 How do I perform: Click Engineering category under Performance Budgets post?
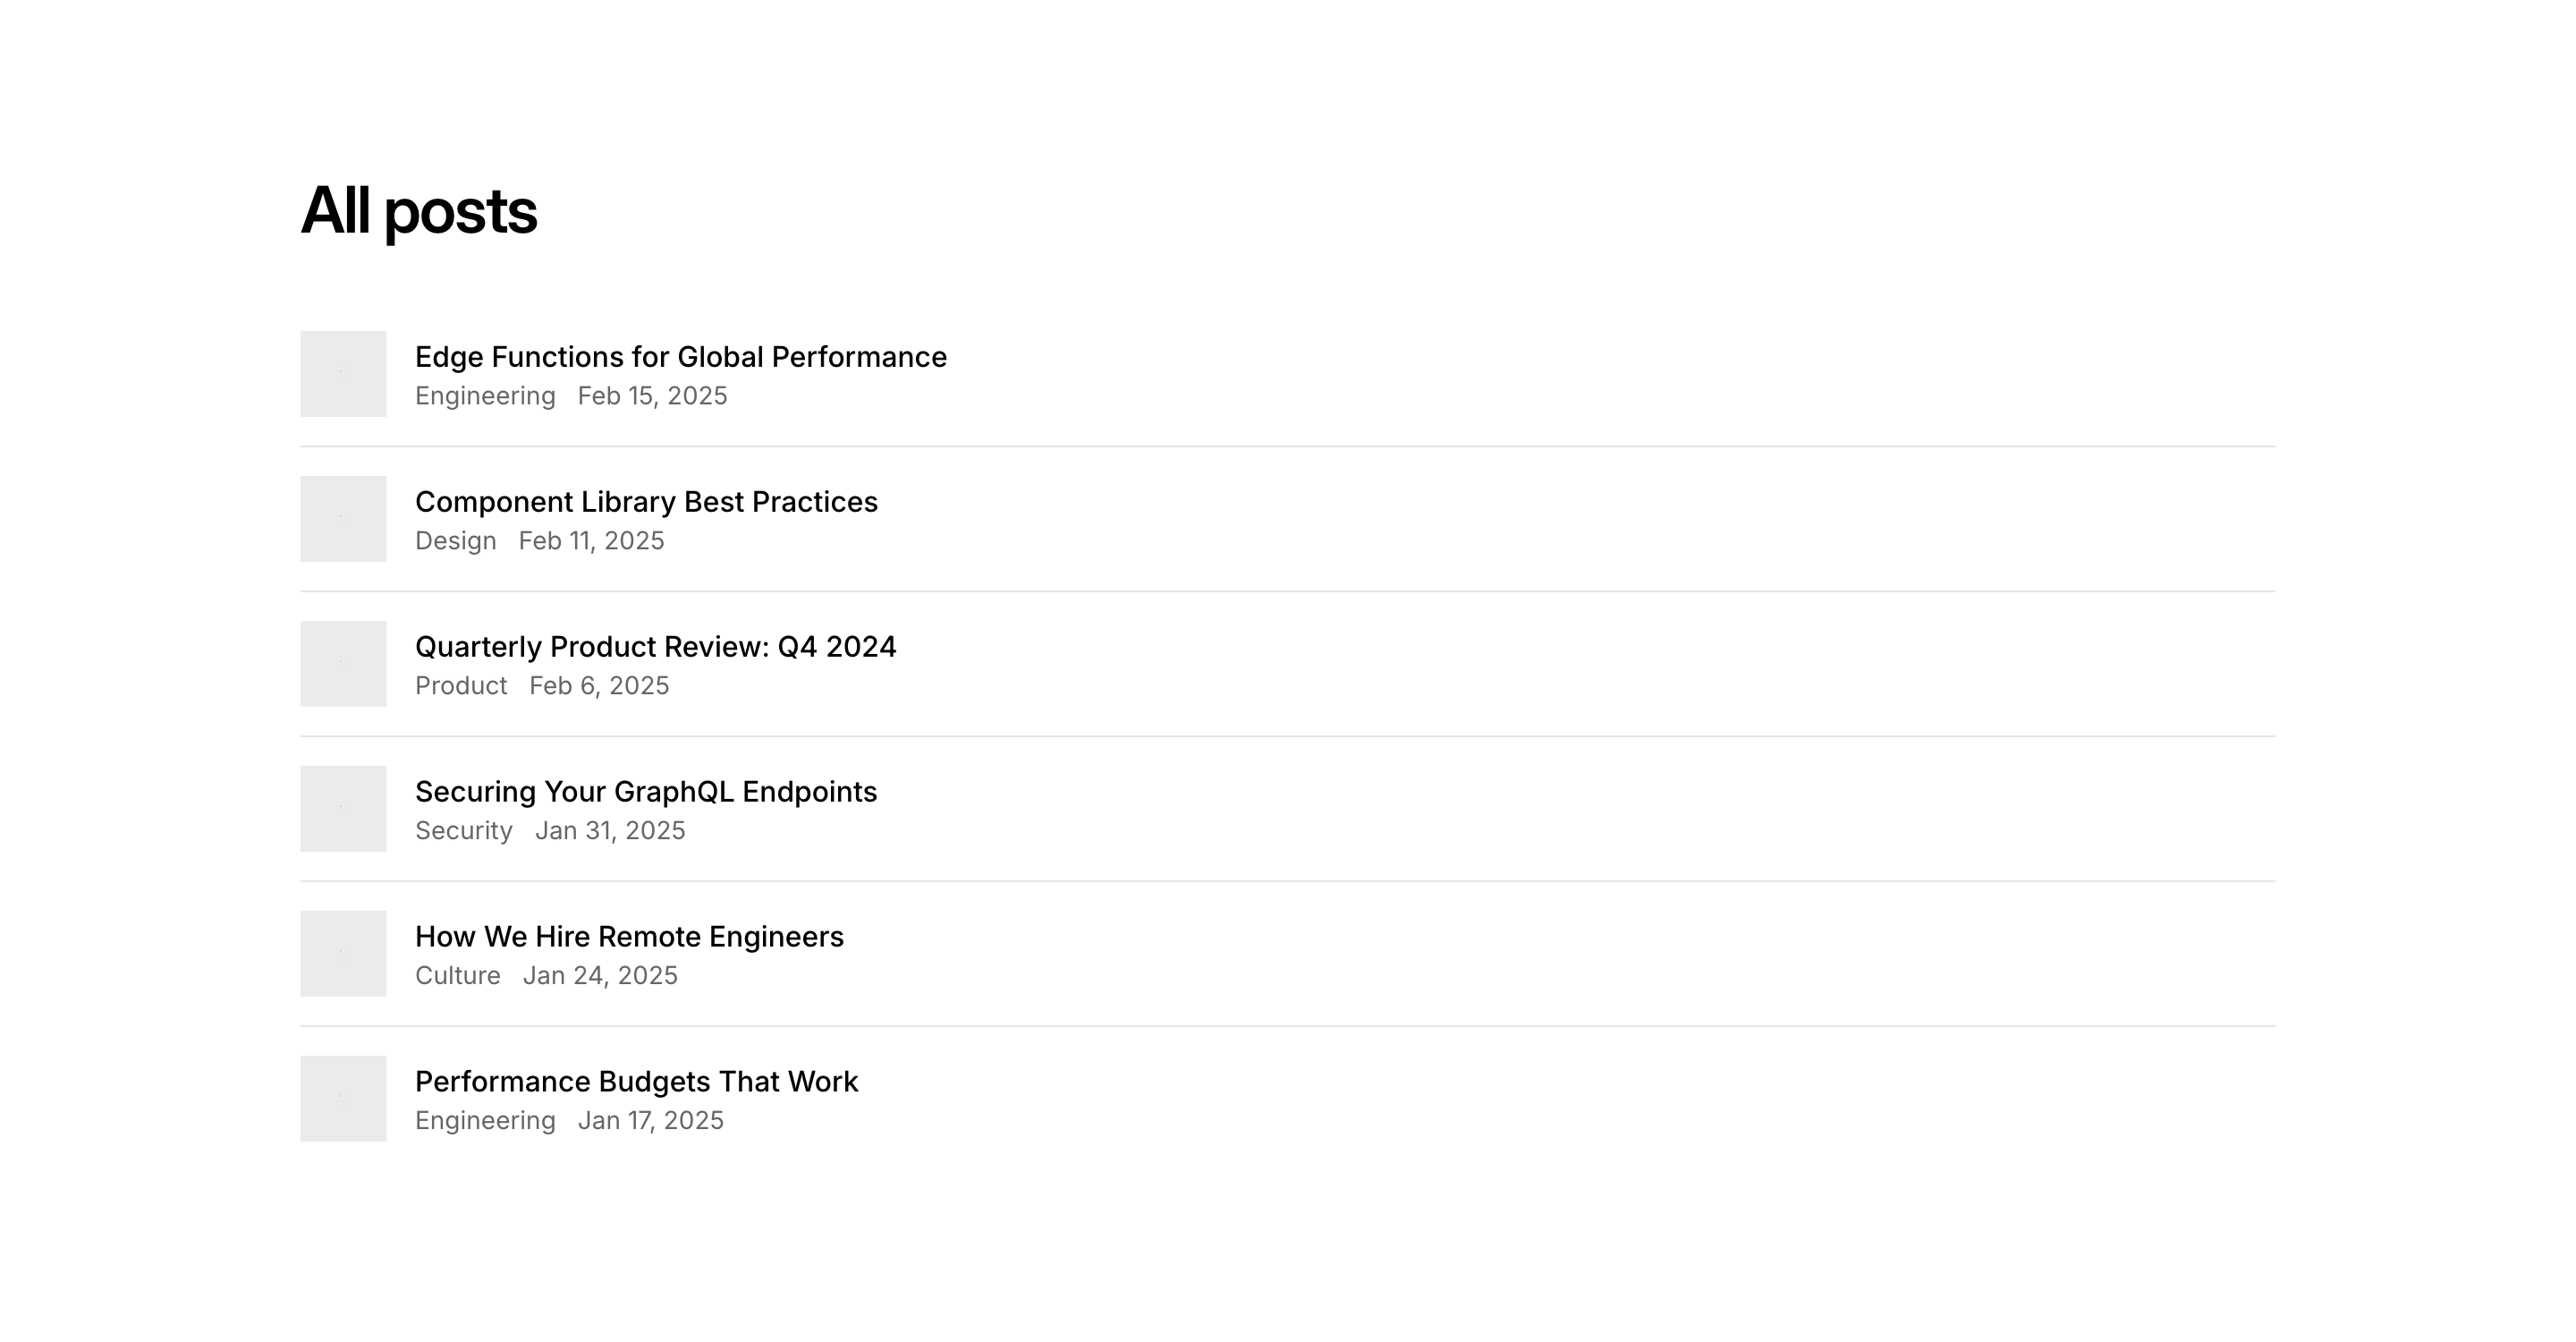click(x=485, y=1121)
